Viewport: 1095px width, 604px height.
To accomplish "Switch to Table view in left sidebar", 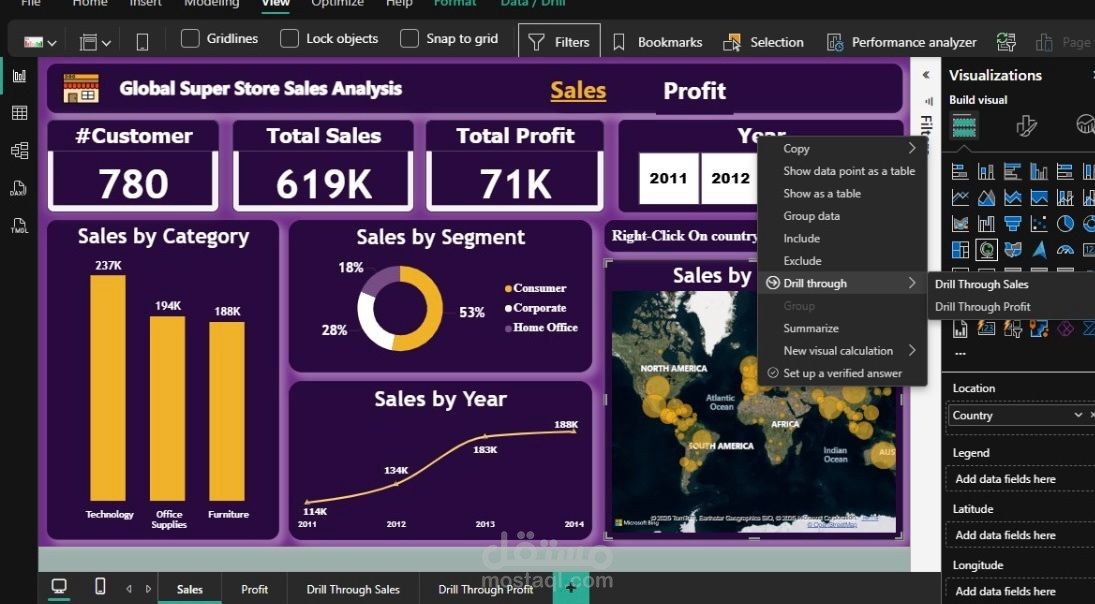I will point(19,113).
